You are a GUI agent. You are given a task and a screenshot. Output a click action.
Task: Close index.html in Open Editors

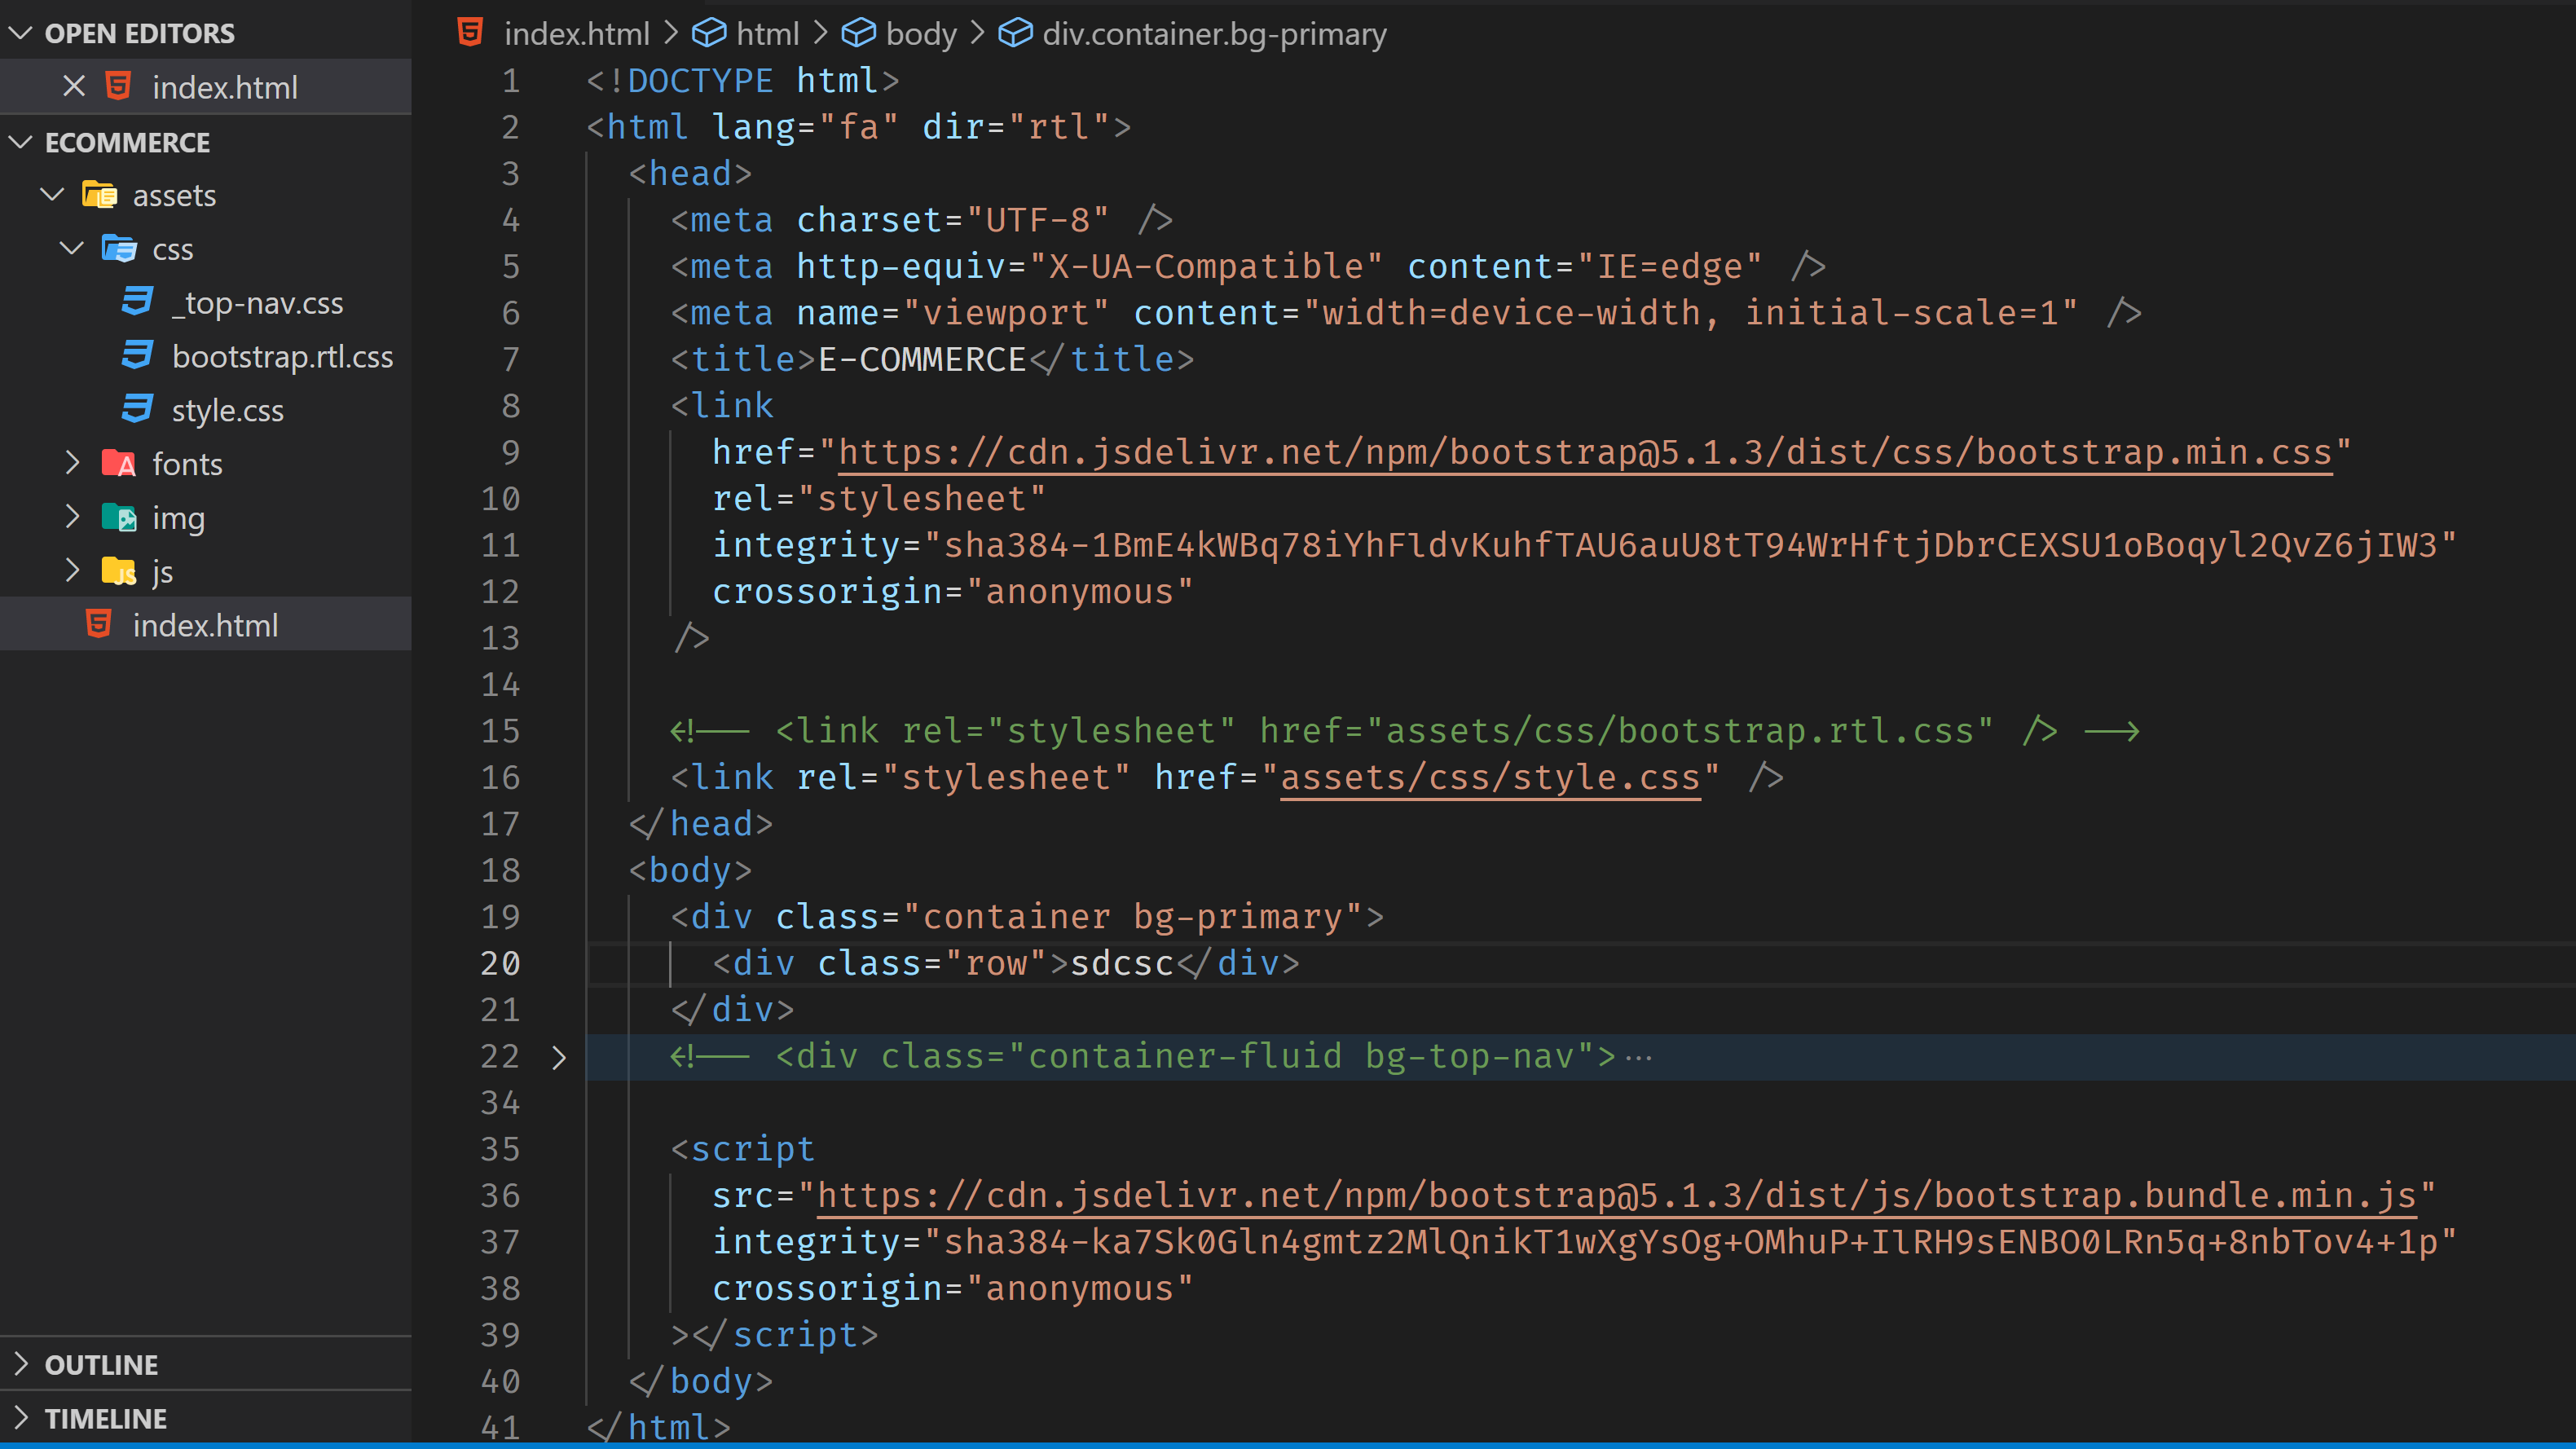[74, 87]
